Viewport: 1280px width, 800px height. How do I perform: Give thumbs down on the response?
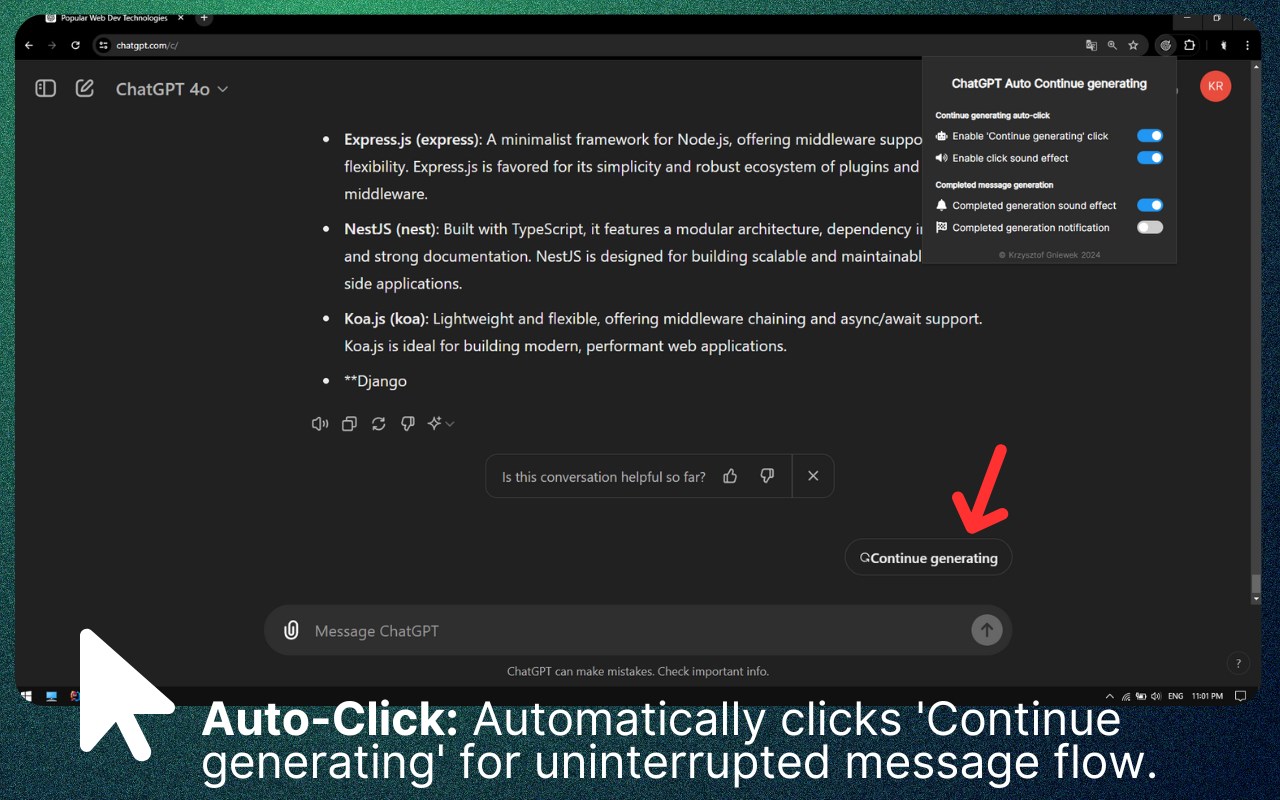pos(407,424)
